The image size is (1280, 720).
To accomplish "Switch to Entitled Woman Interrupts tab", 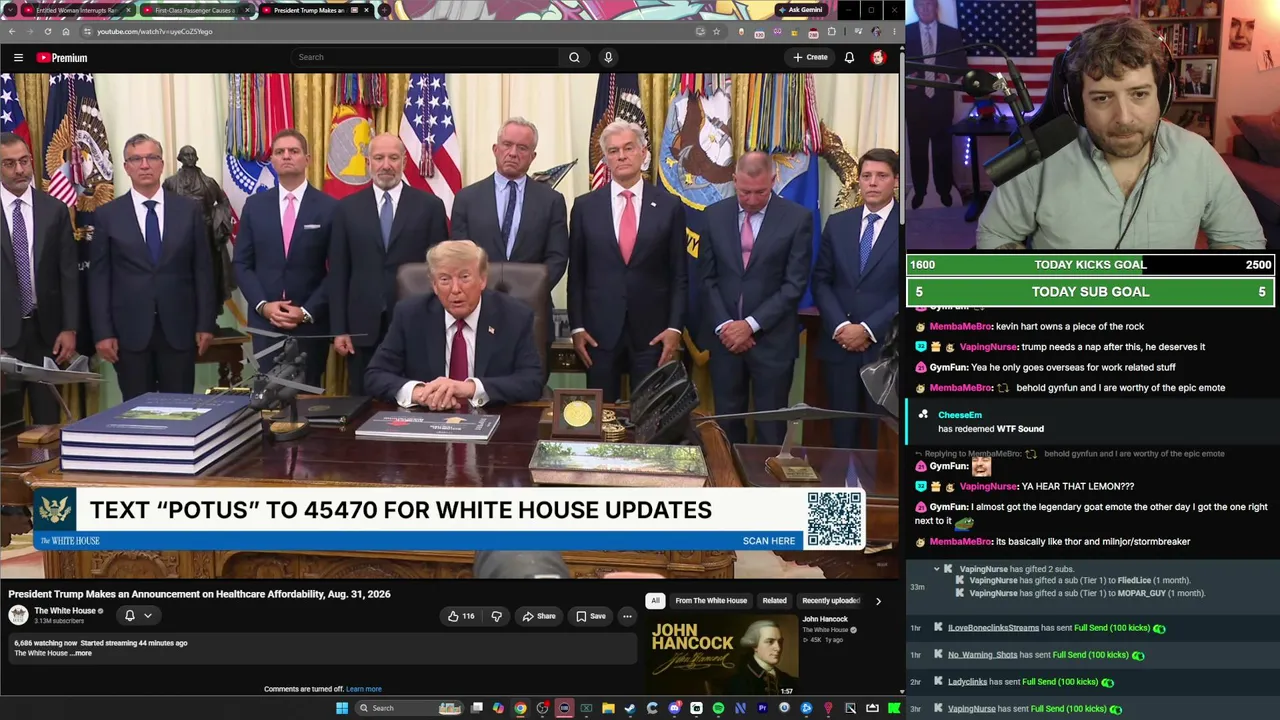I will click(76, 10).
